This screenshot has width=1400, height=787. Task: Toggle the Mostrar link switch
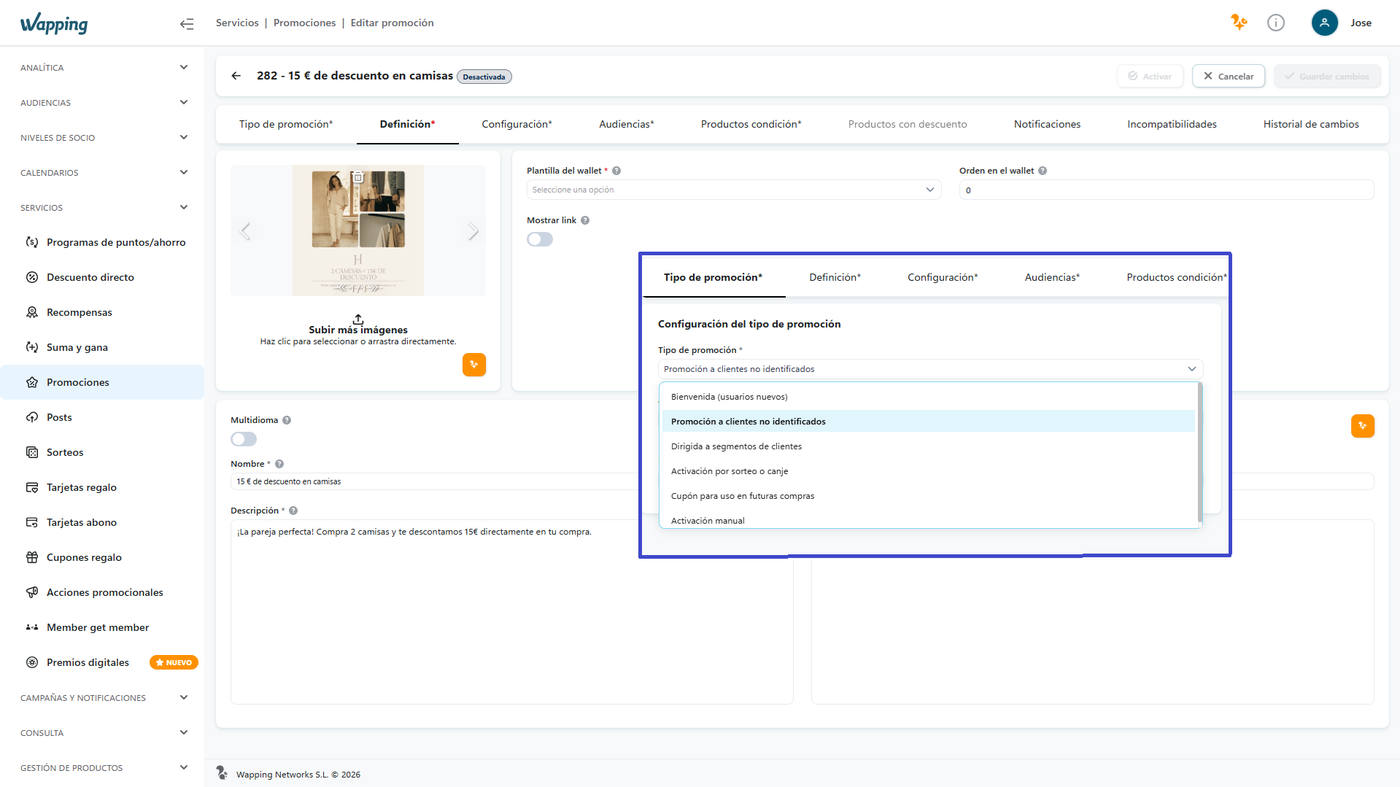coord(540,239)
